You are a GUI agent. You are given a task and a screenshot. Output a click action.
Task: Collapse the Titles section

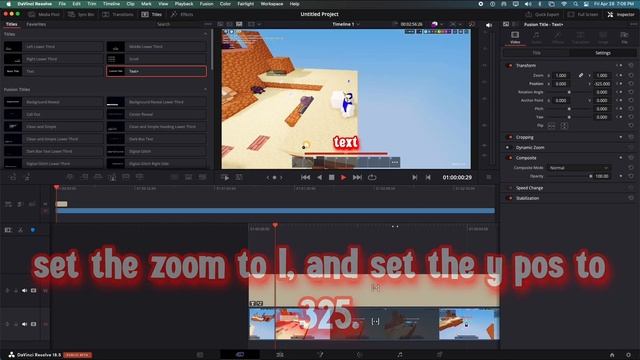pos(205,34)
